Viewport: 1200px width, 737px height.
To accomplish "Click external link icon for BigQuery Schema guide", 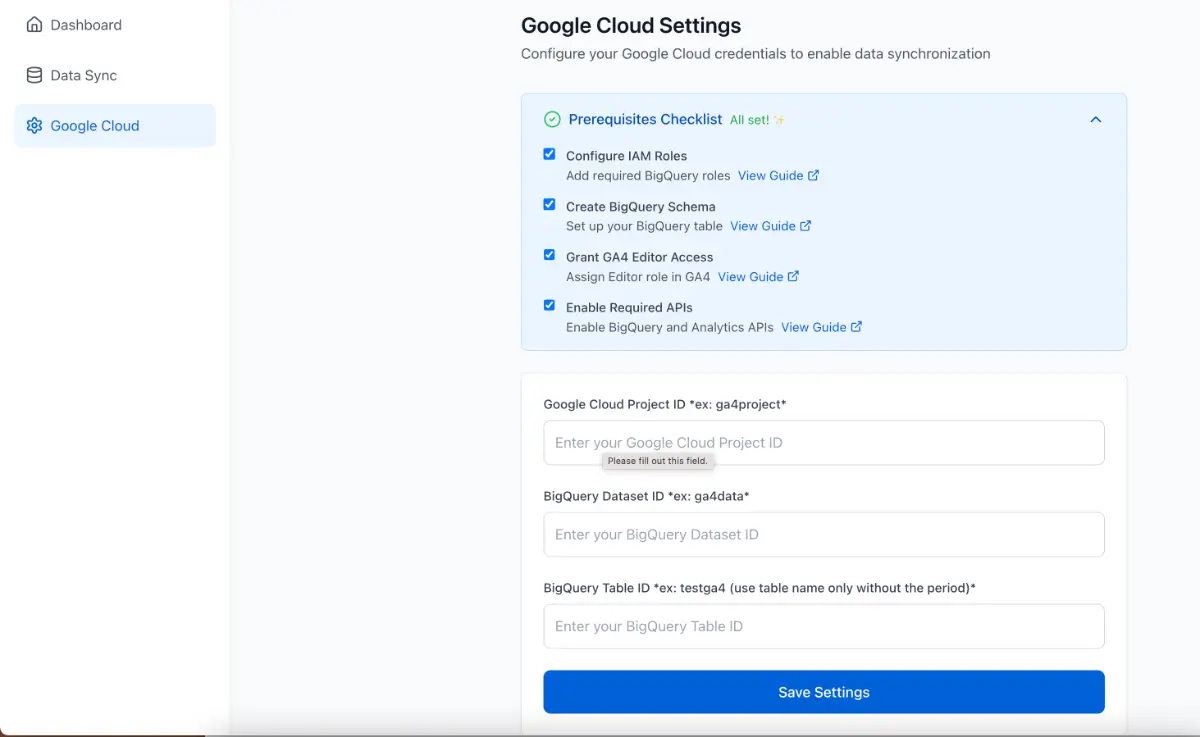I will [x=805, y=226].
